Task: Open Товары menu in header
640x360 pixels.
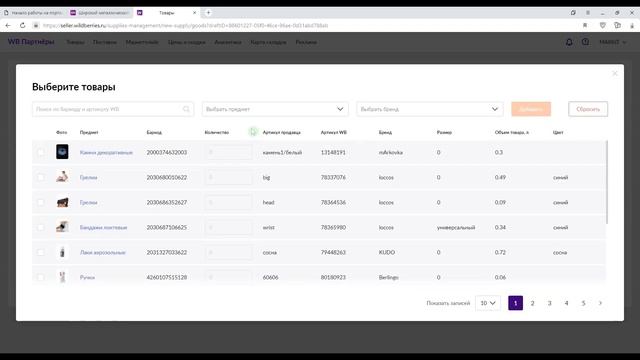Action: click(x=75, y=42)
